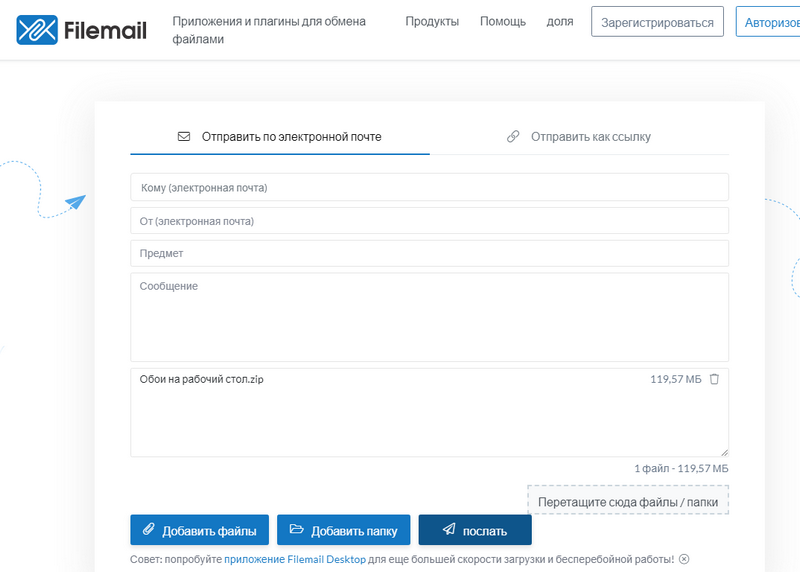800x572 pixels.
Task: Click the Авторизоваться button
Action: pos(768,22)
